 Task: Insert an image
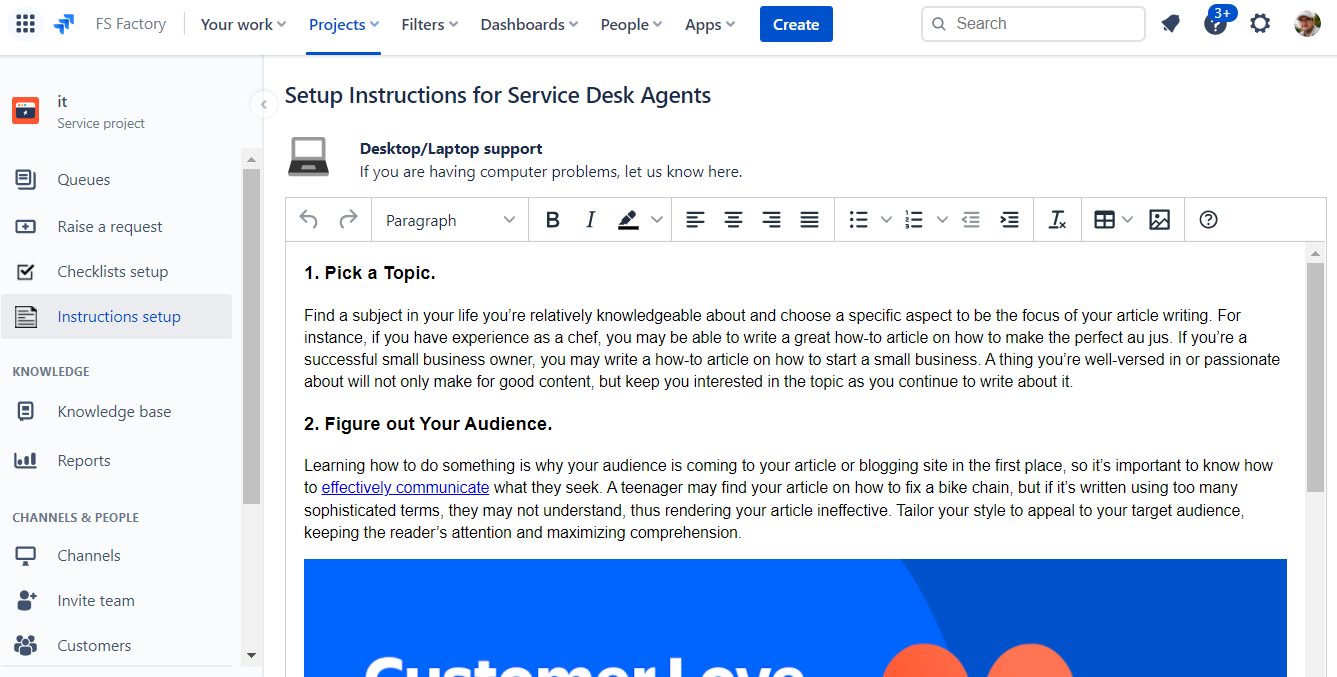tap(1159, 220)
